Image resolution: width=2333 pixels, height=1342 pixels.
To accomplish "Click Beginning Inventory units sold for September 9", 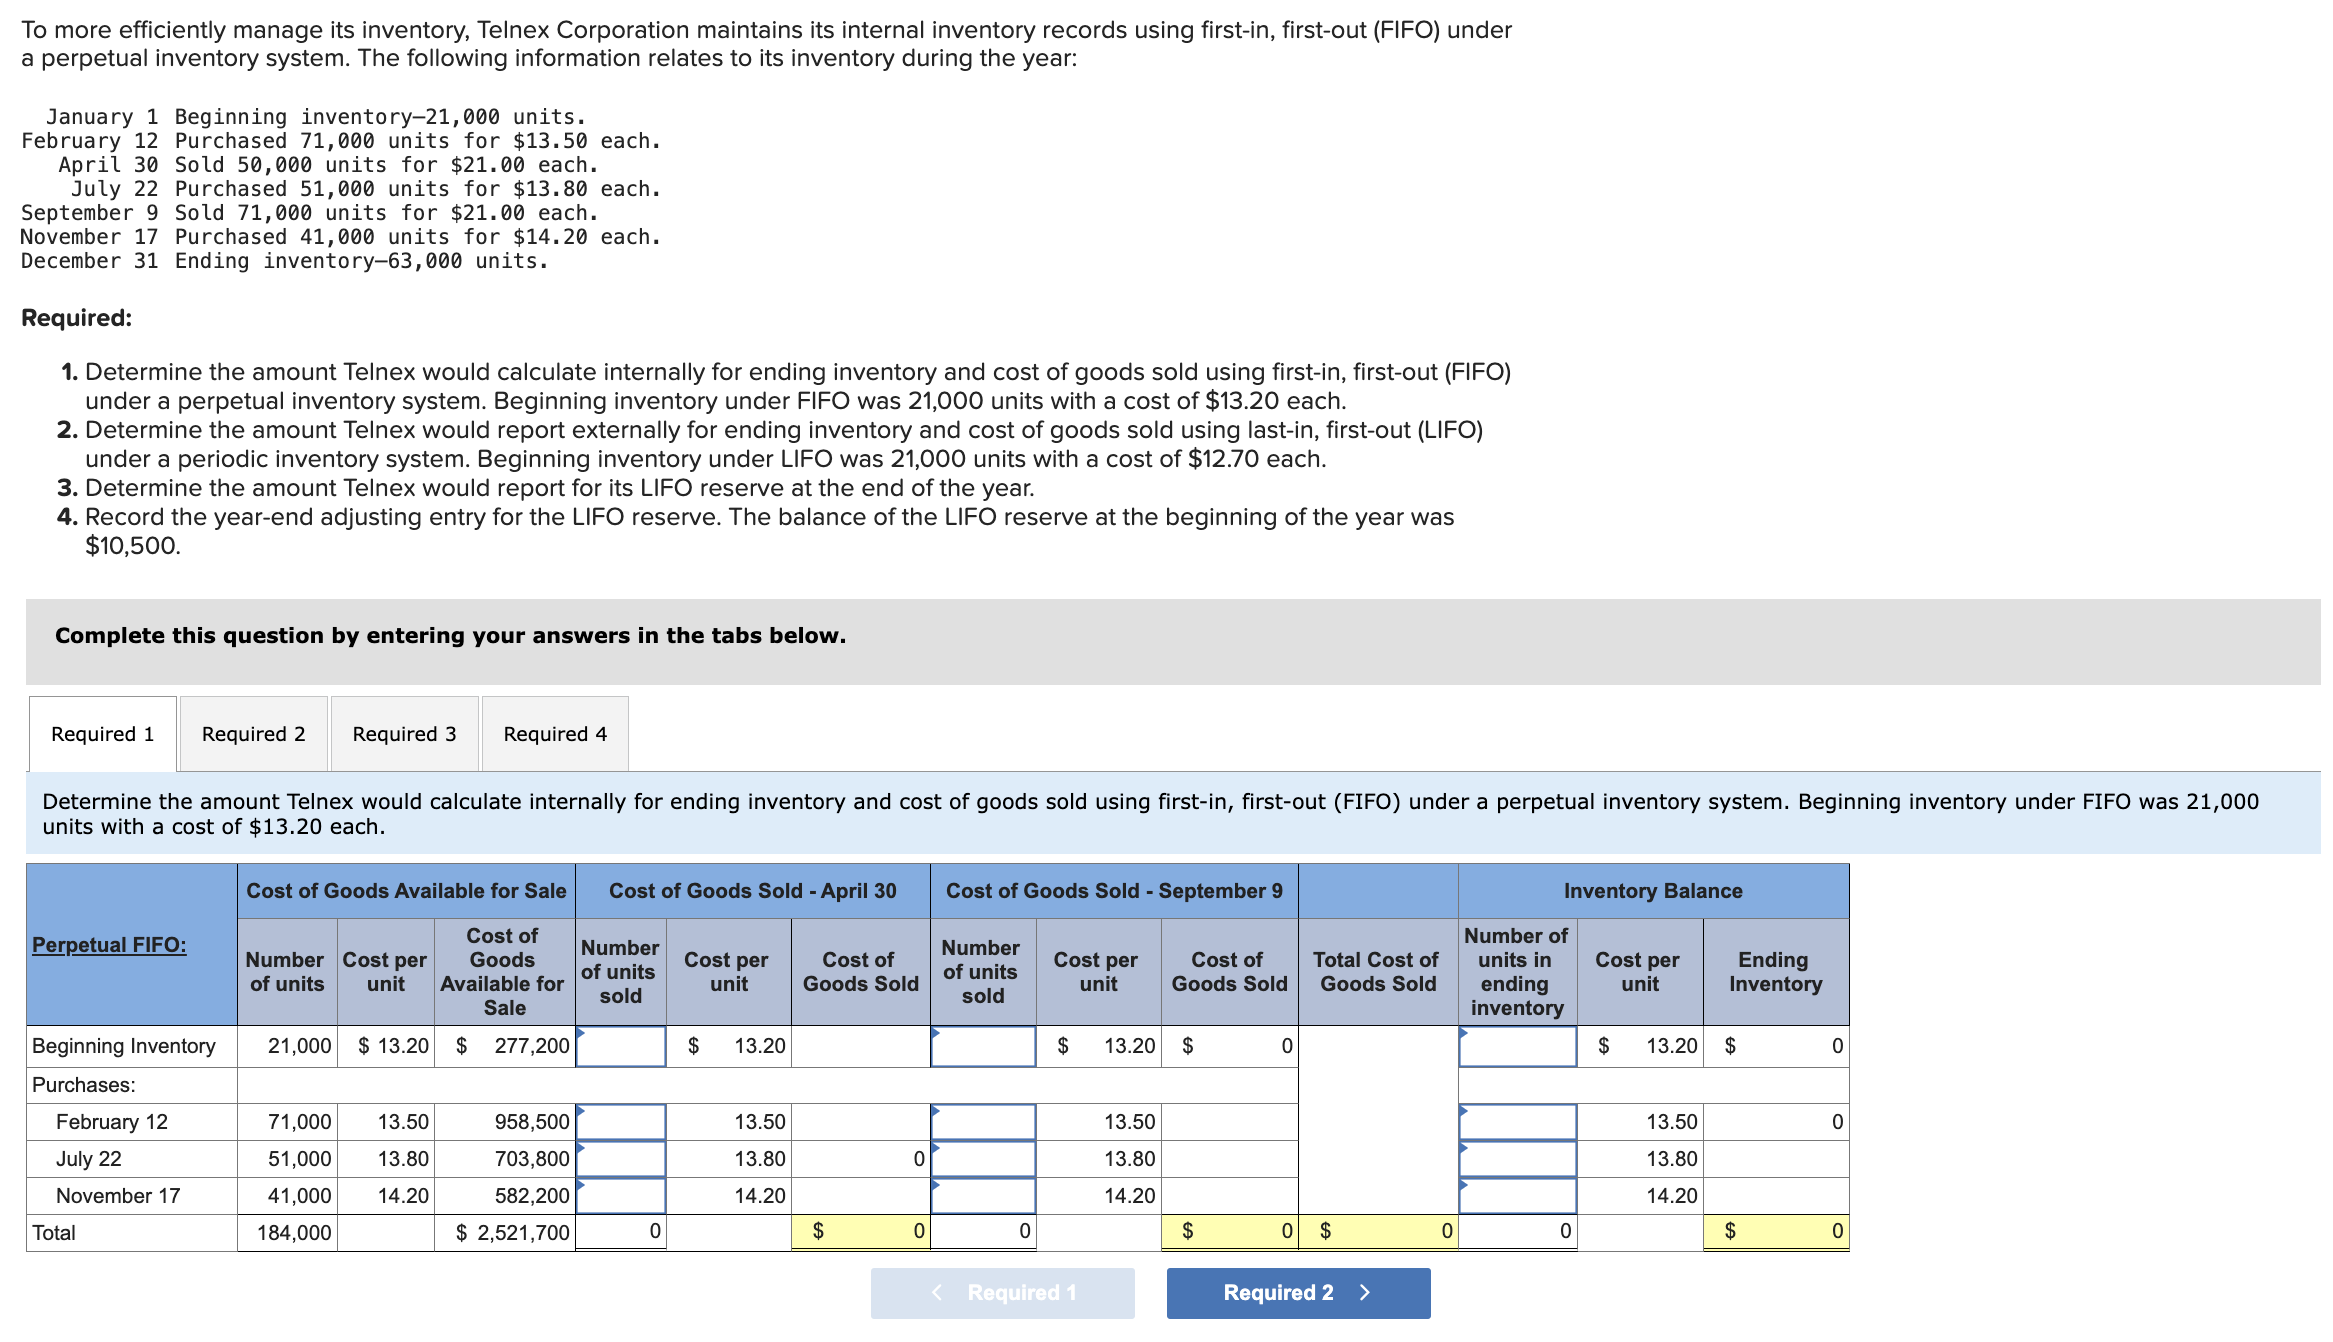I will pos(983,1046).
